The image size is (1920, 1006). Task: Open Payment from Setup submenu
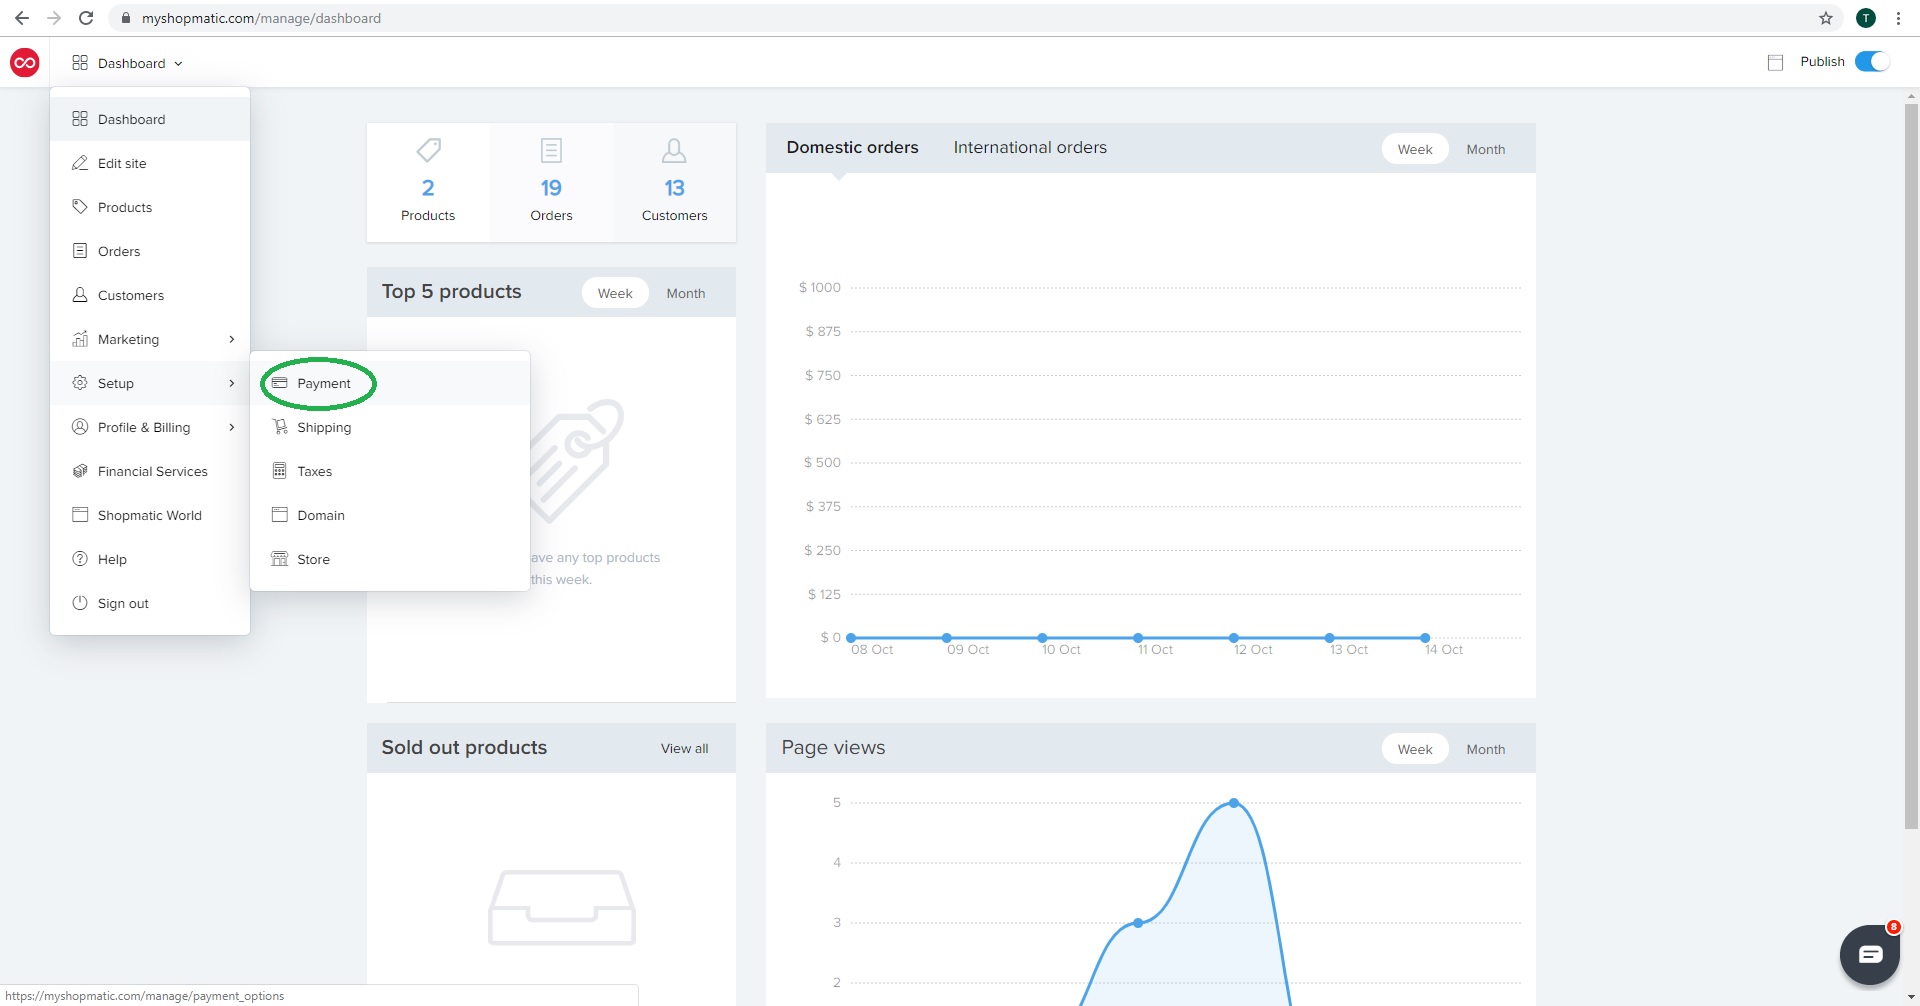pyautogui.click(x=390, y=383)
